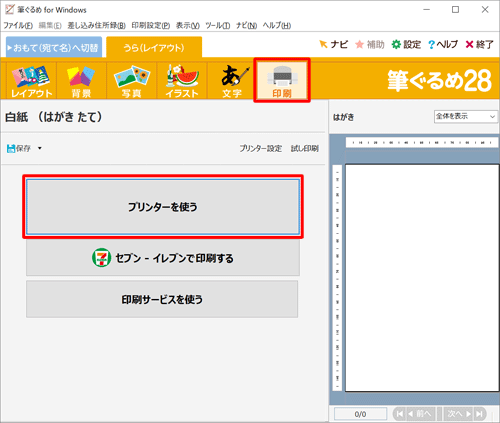Open the 背景 background tool
This screenshot has width=500, height=423.
81,80
